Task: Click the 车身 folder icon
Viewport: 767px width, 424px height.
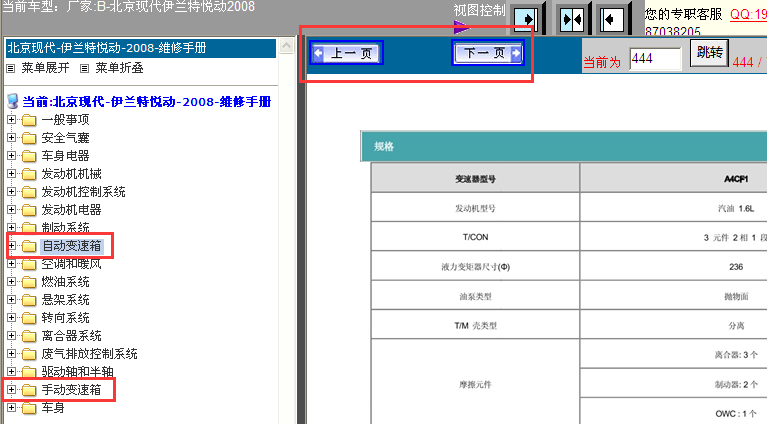Action: [x=29, y=408]
